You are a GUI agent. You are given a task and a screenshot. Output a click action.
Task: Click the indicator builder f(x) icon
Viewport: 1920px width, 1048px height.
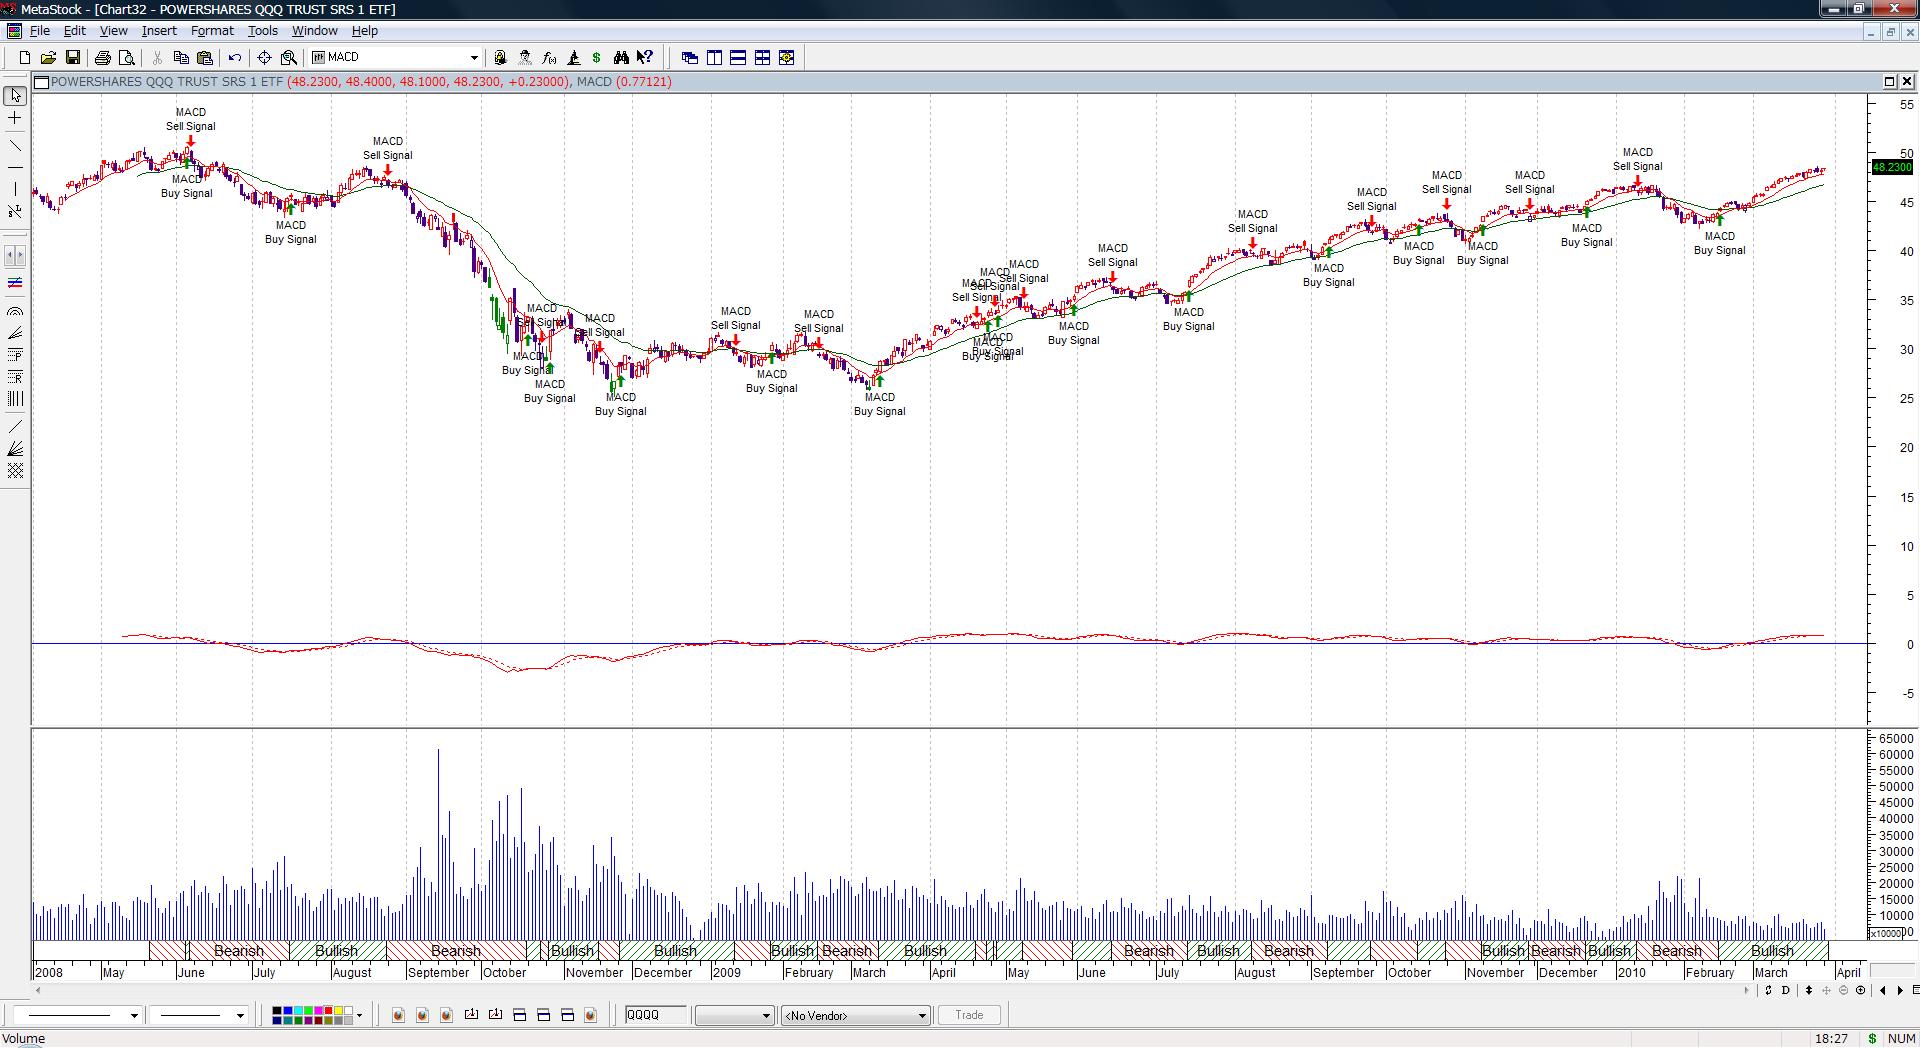(x=549, y=58)
